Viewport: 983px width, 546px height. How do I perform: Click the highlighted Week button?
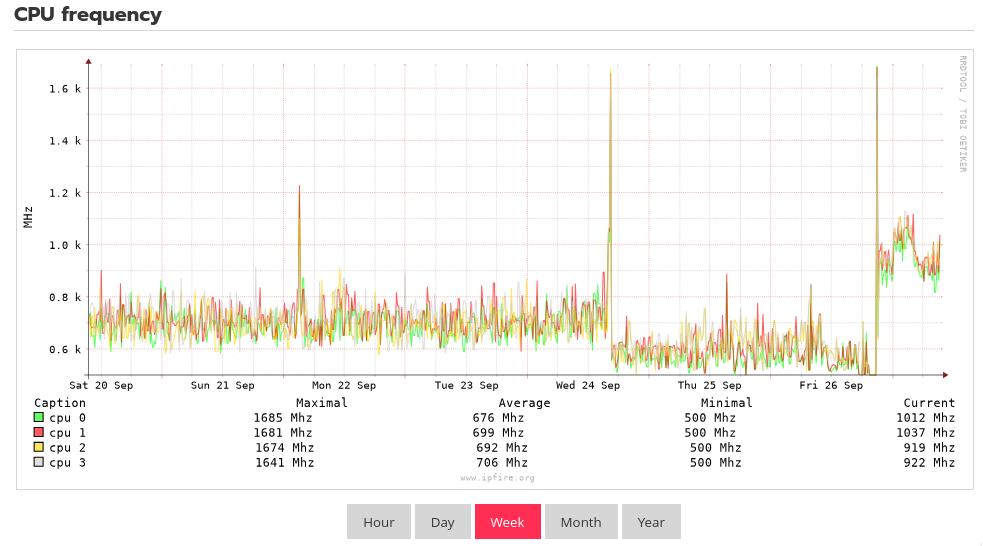tap(507, 522)
